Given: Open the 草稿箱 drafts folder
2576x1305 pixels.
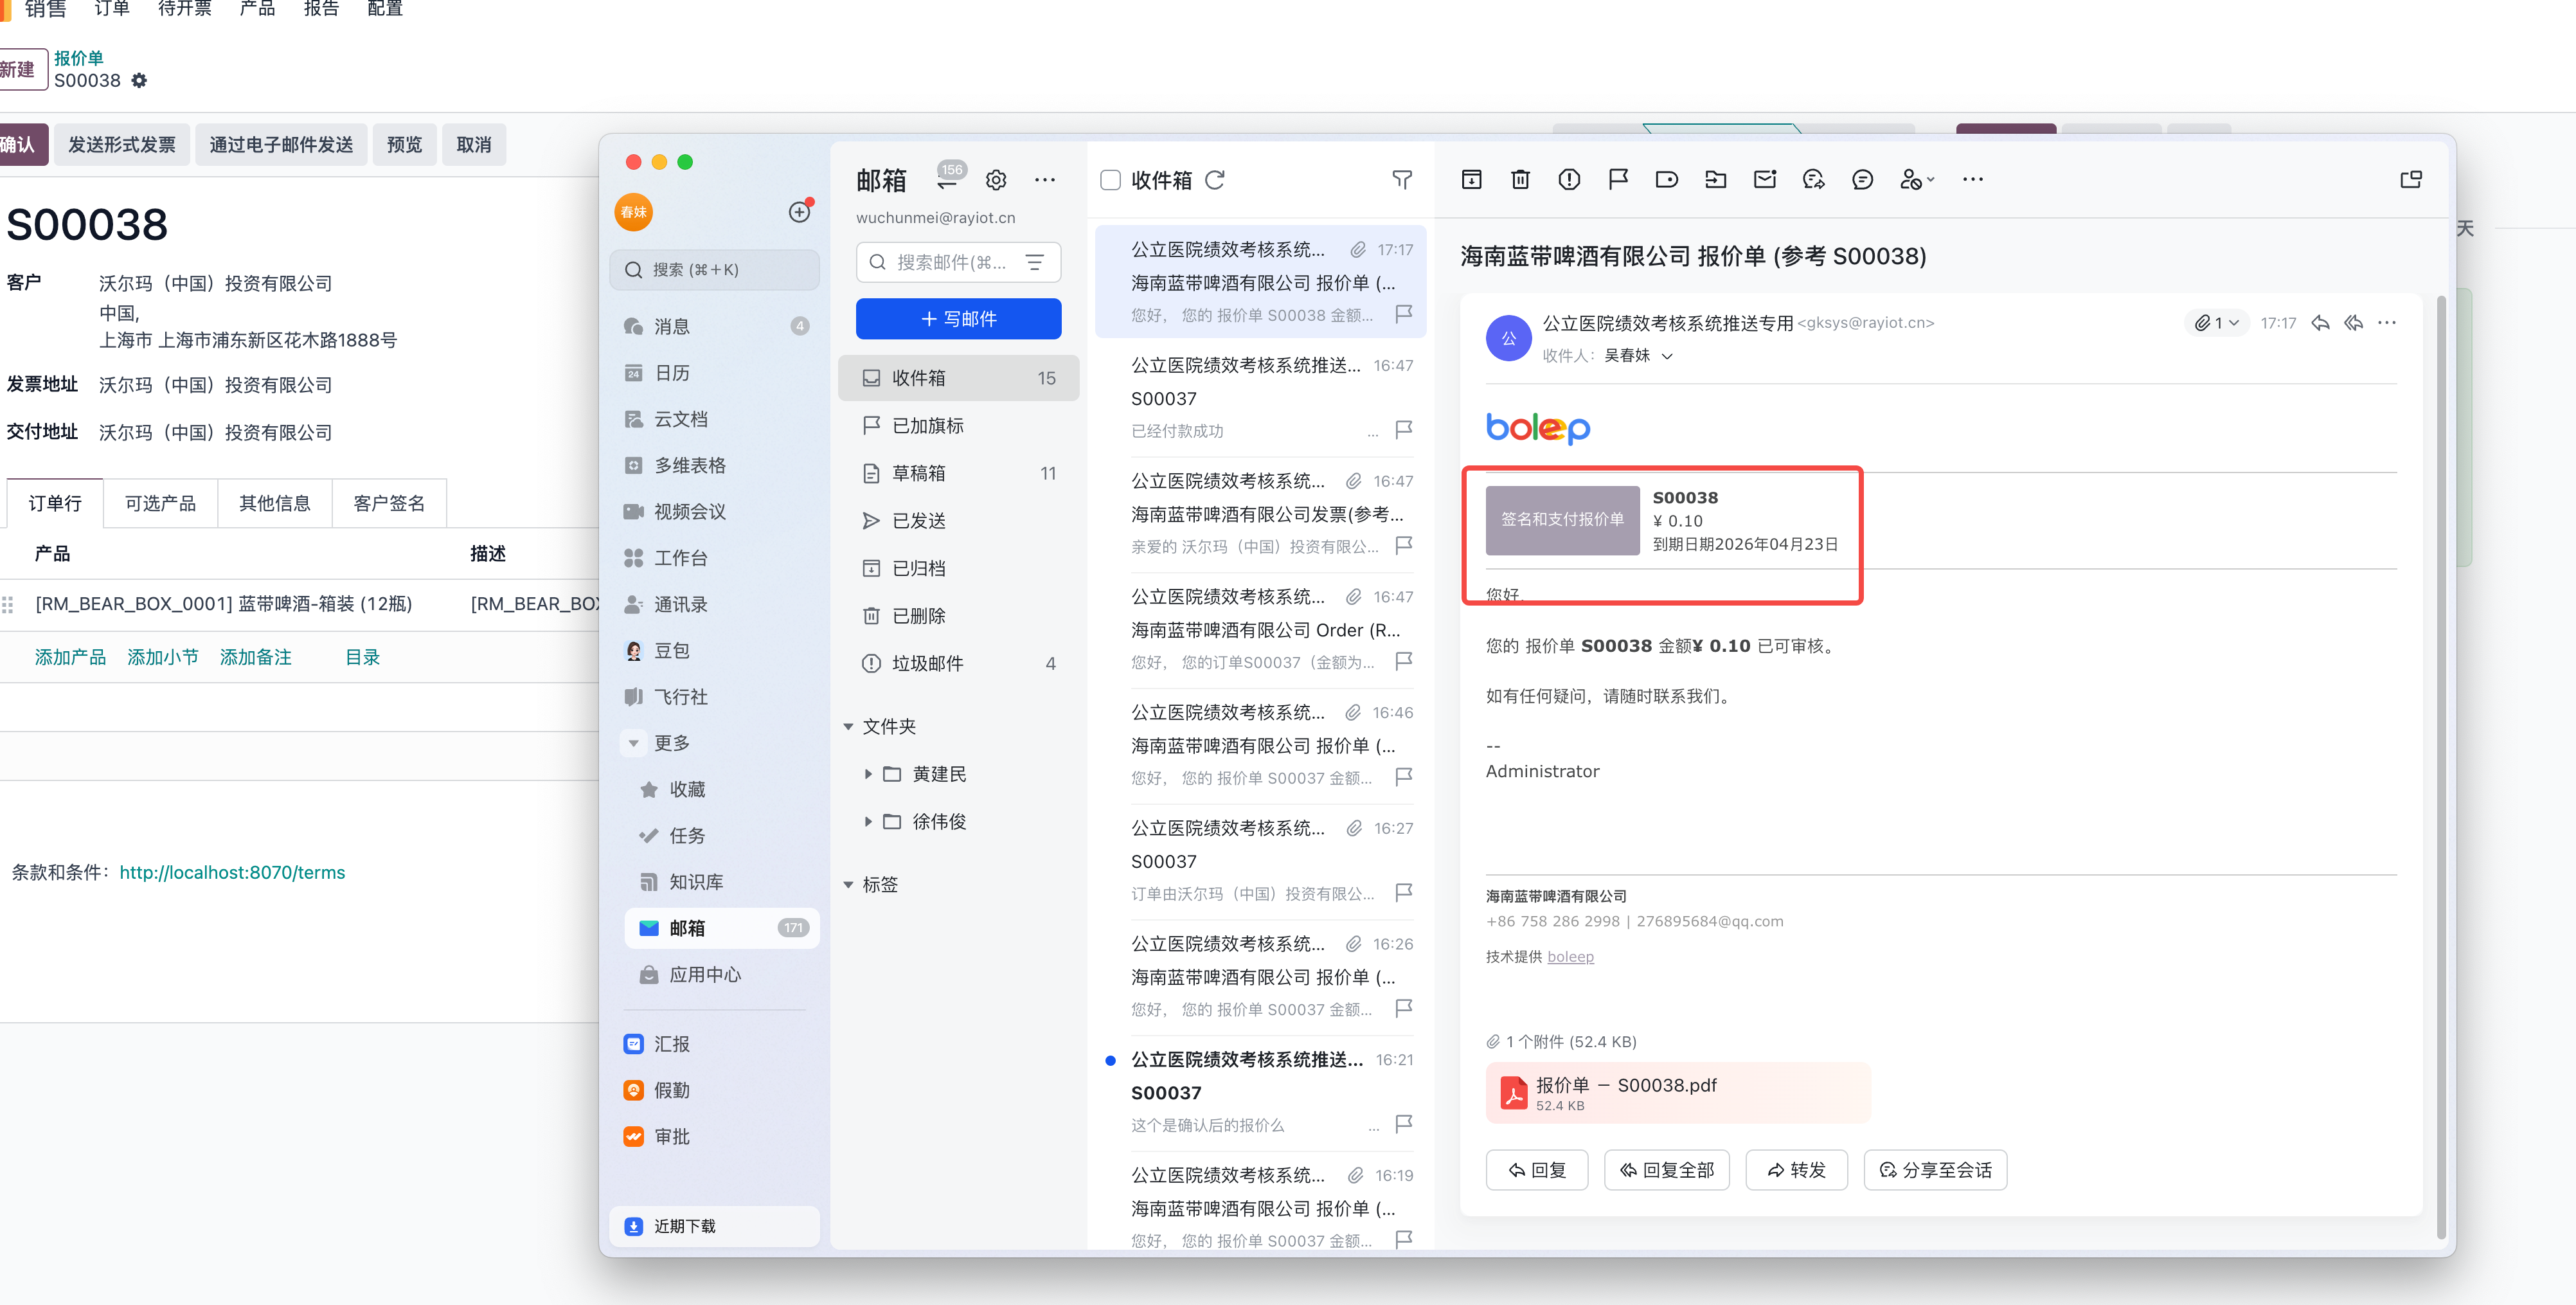Looking at the screenshot, I should pos(958,473).
